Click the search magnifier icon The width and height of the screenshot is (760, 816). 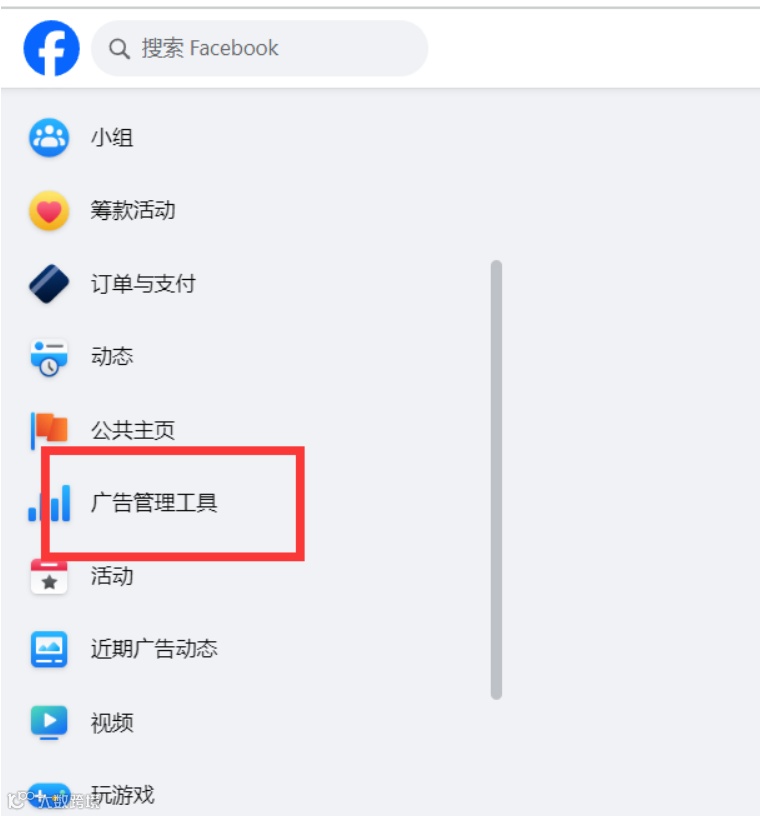[119, 49]
